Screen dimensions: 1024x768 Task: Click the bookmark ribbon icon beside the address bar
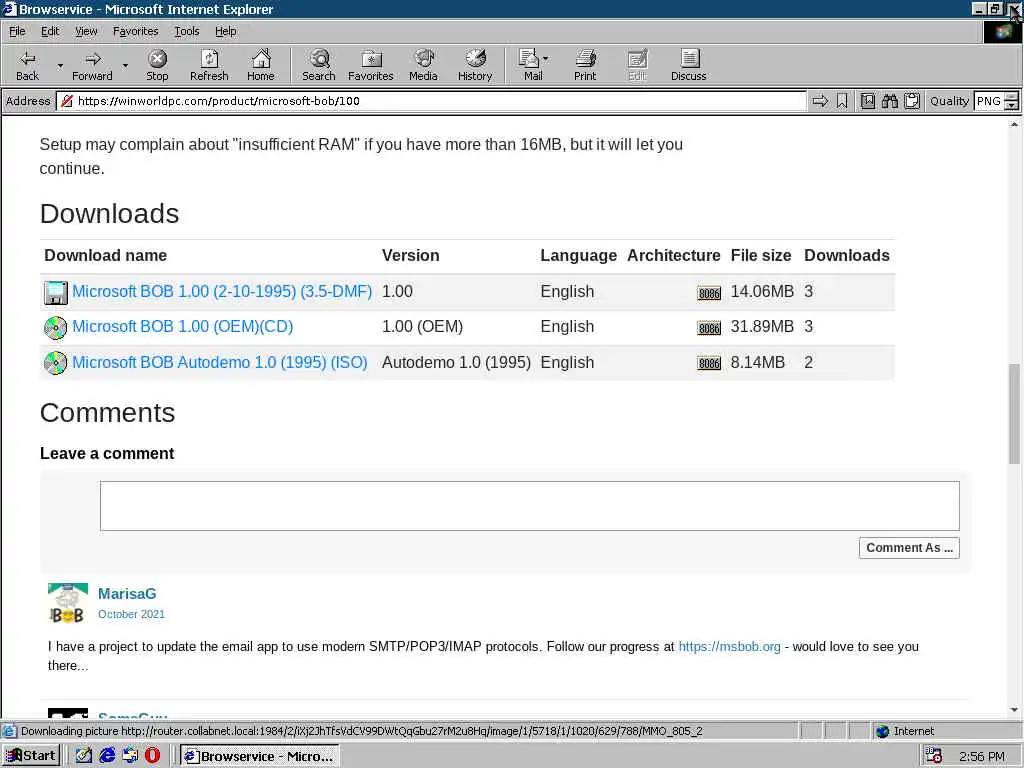click(842, 101)
